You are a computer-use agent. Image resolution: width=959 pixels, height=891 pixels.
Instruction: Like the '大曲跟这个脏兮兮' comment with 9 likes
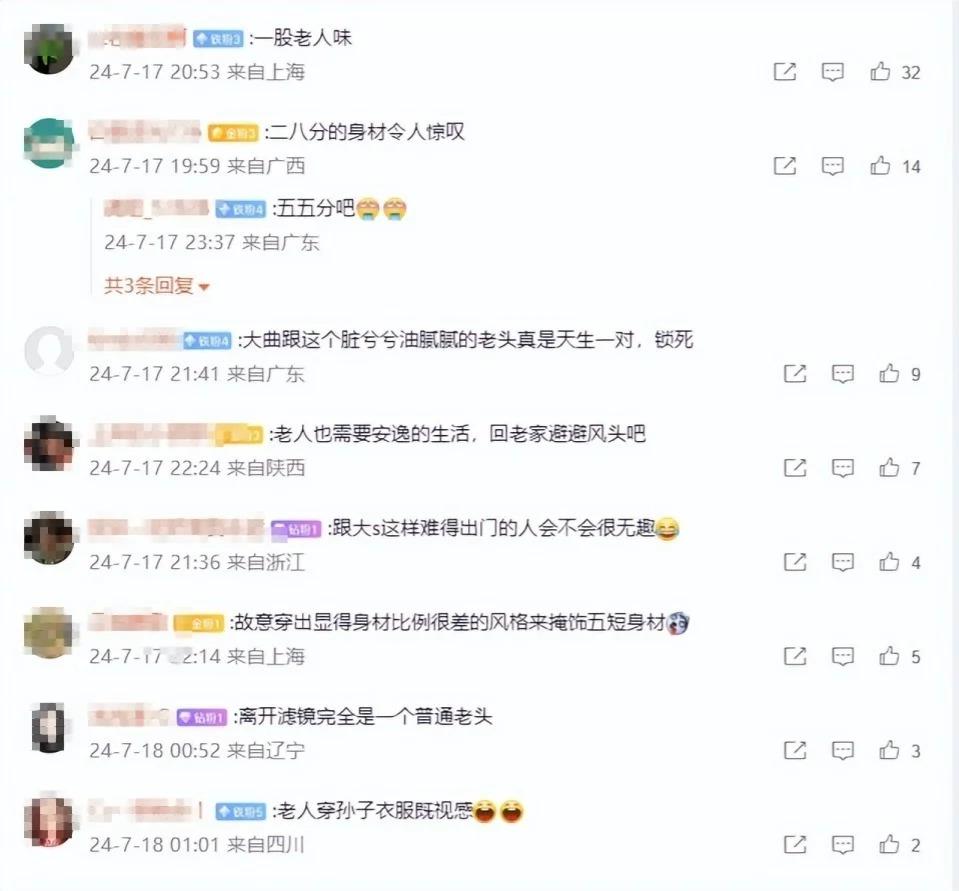pos(889,373)
